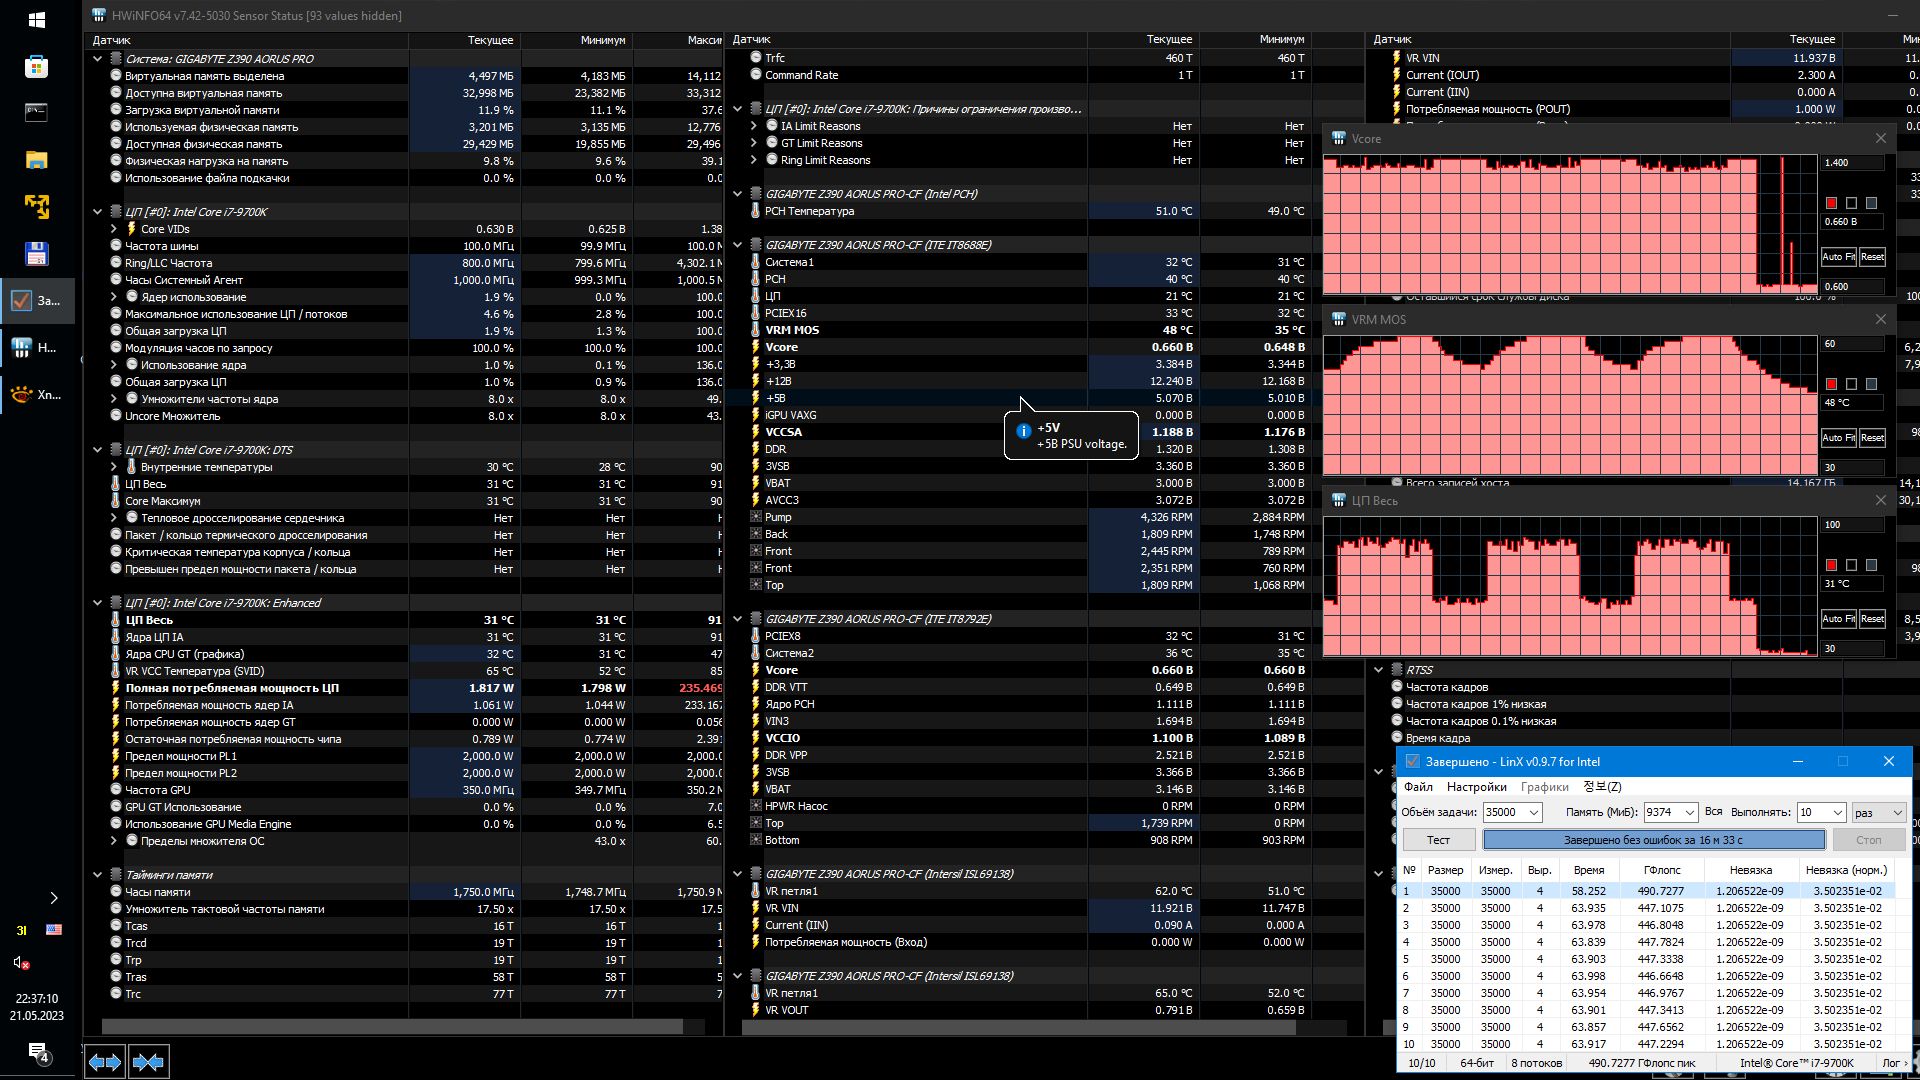
Task: Open the Настройки menu in LinX
Action: tap(1476, 787)
